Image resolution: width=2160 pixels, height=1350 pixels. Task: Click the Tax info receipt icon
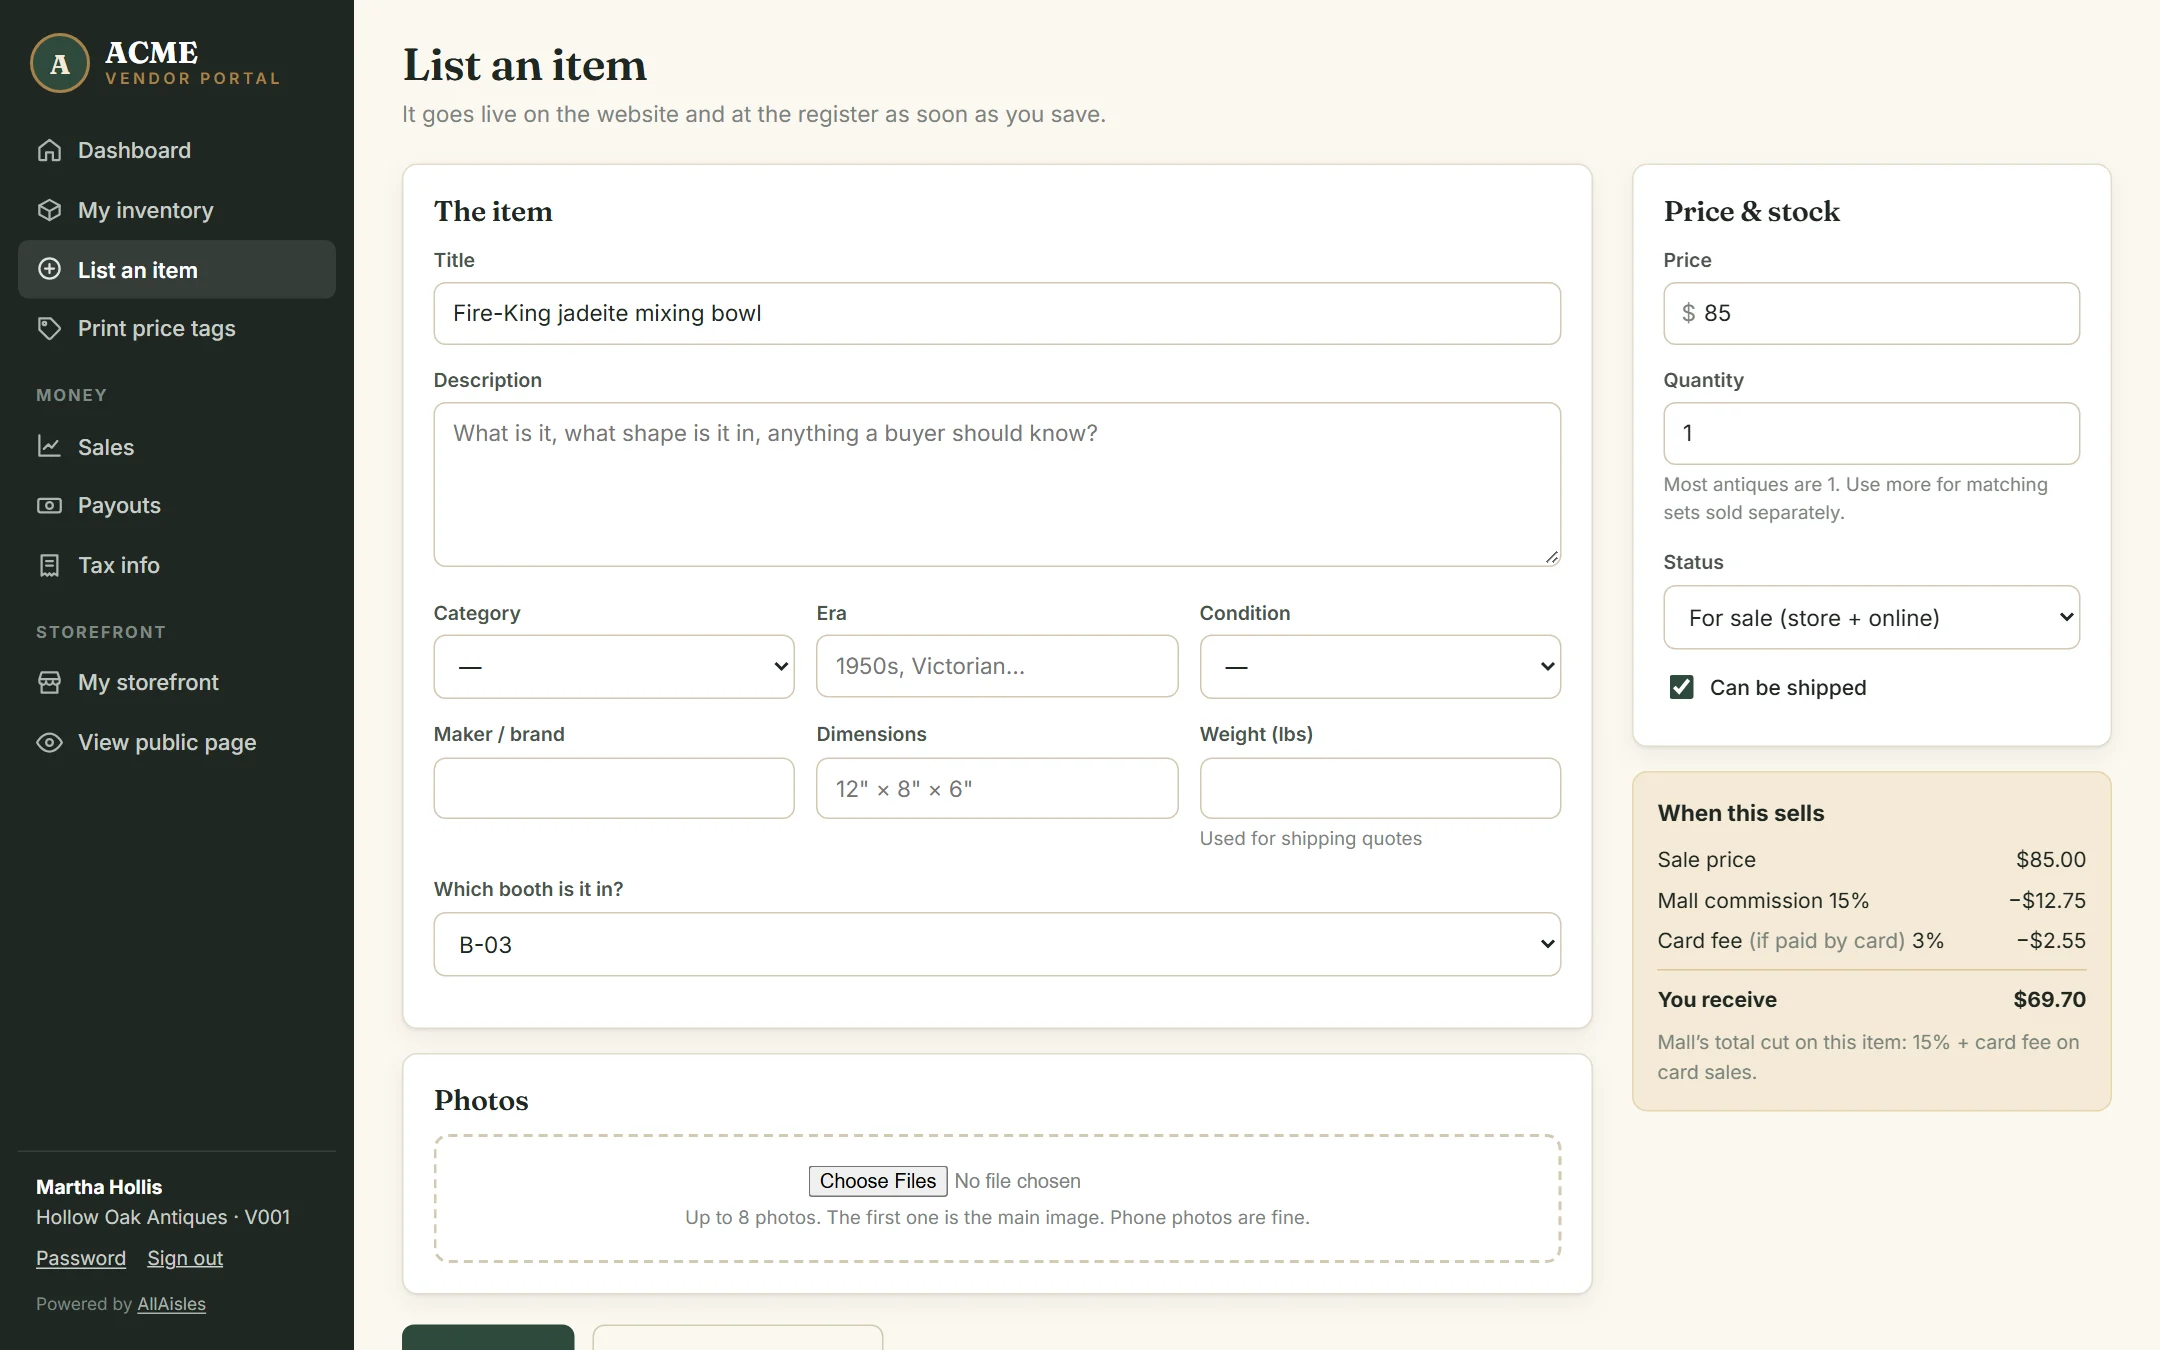(x=49, y=565)
